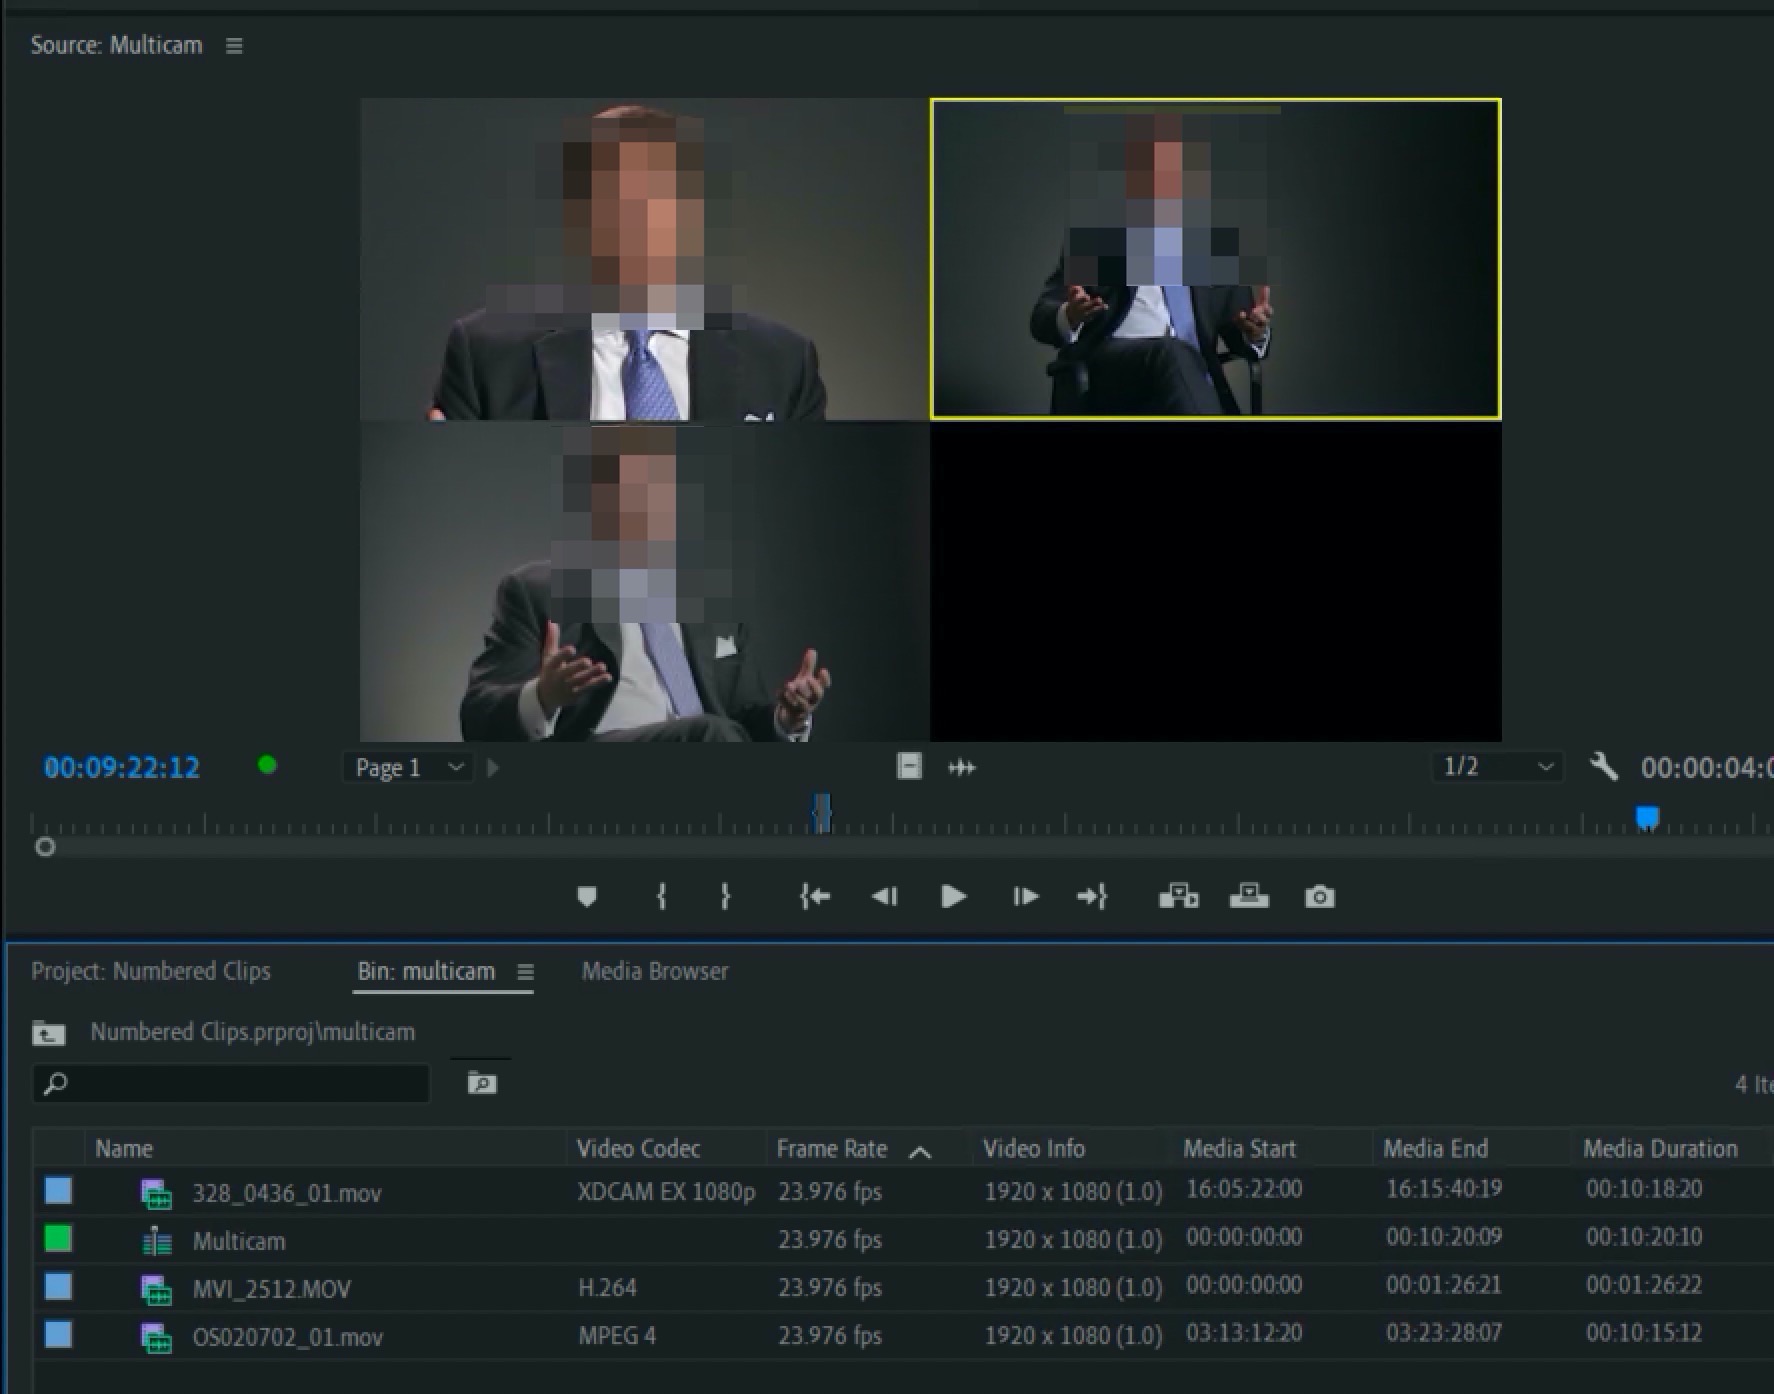Image resolution: width=1774 pixels, height=1394 pixels.
Task: Click Numbered Clips.prproj\multicam path text
Action: (x=253, y=1032)
